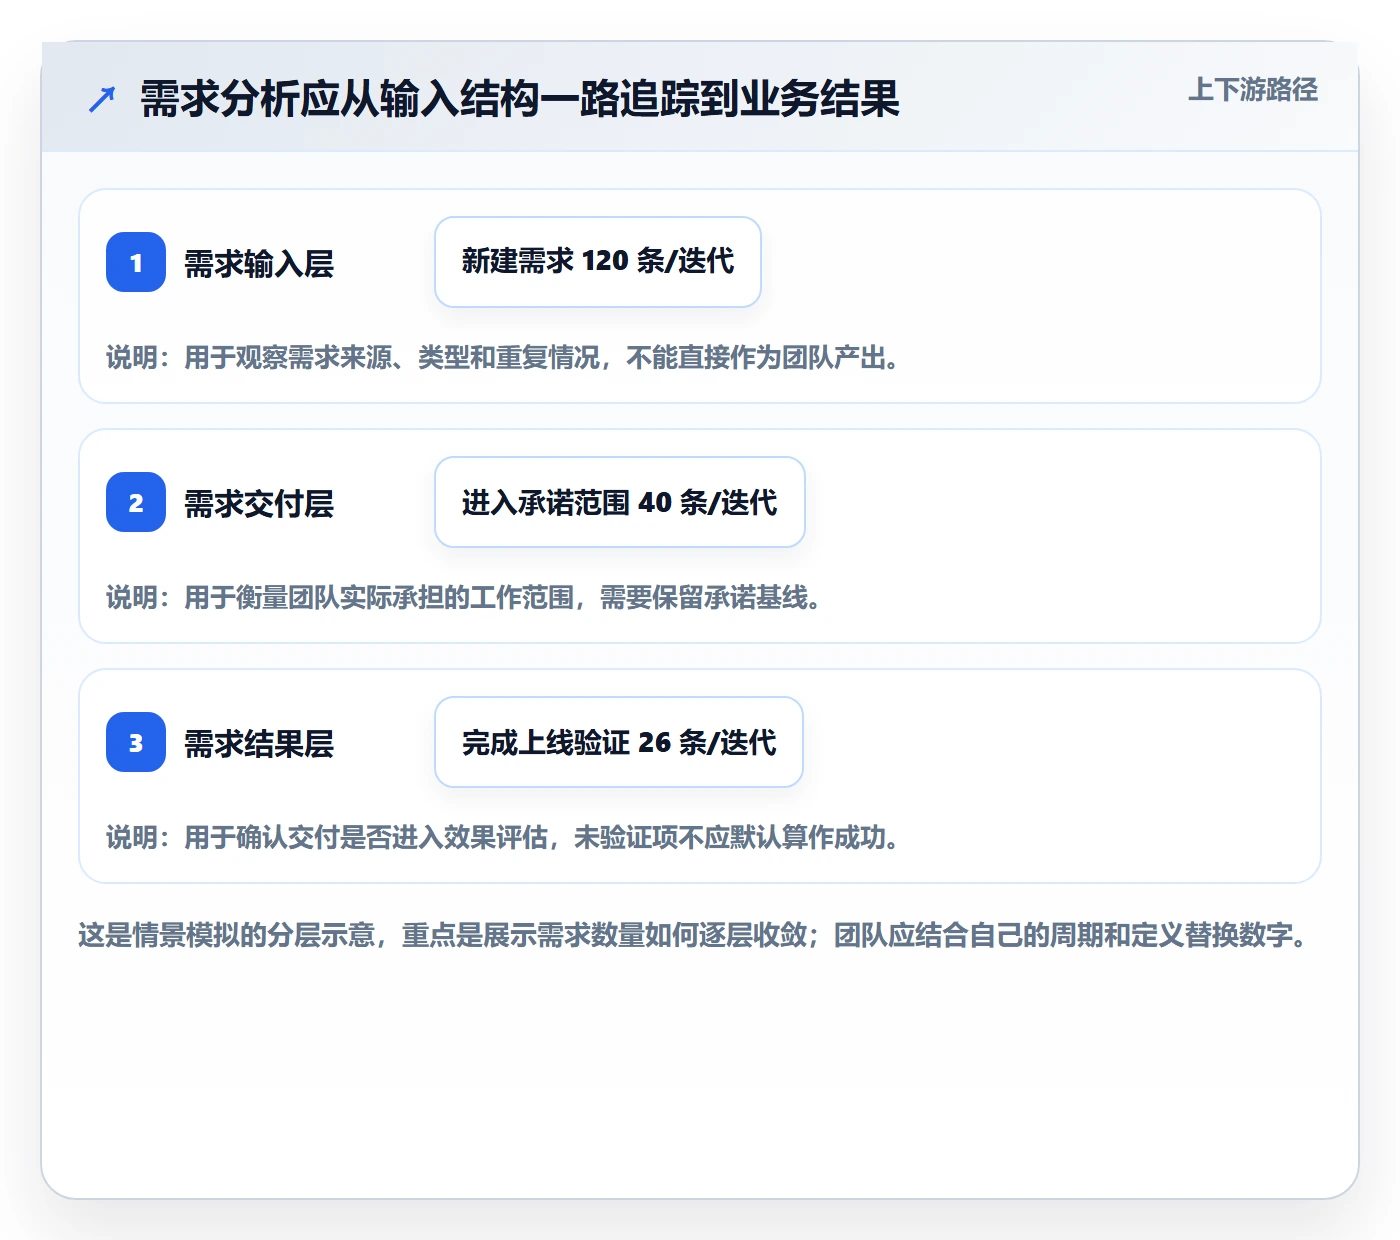Click the note about 未验证项不应默认算作成功
The width and height of the screenshot is (1400, 1240).
tap(503, 837)
